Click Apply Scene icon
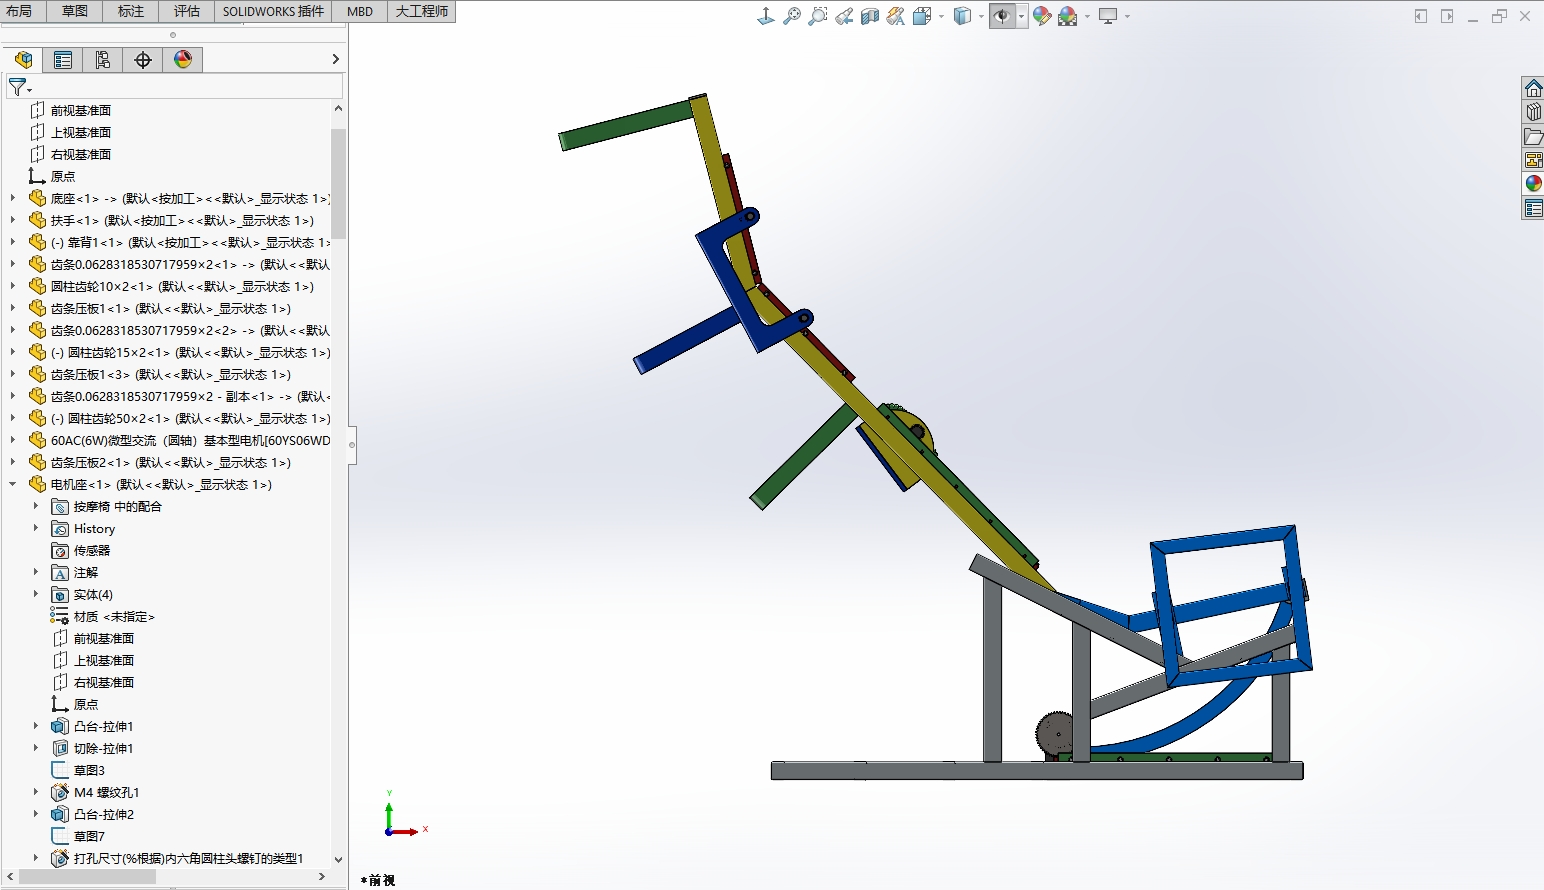Image resolution: width=1544 pixels, height=890 pixels. (1068, 16)
